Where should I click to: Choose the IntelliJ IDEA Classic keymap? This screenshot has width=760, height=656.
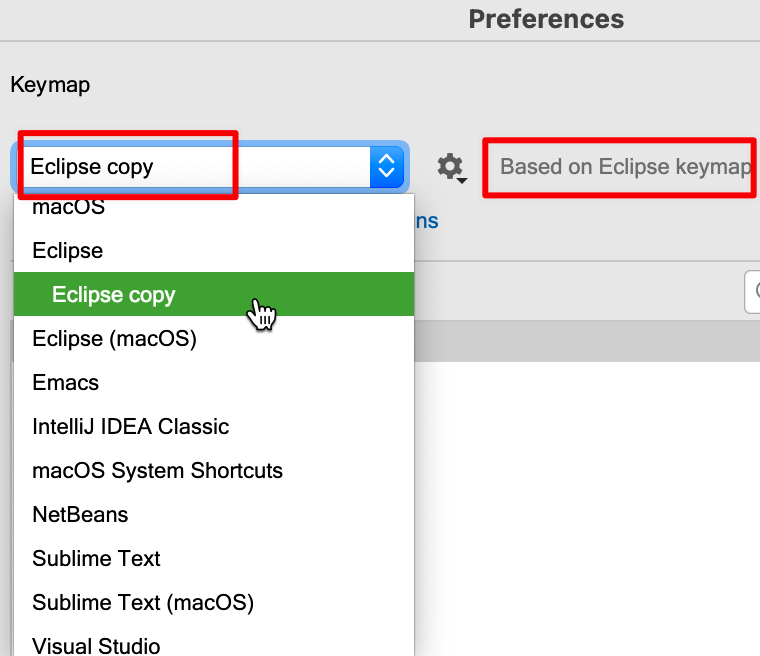click(130, 427)
